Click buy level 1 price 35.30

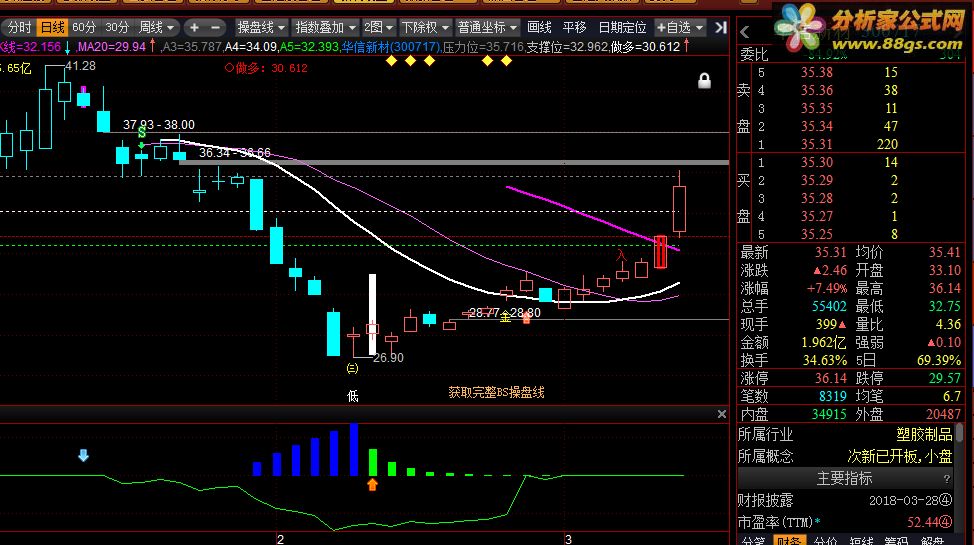pyautogui.click(x=816, y=162)
